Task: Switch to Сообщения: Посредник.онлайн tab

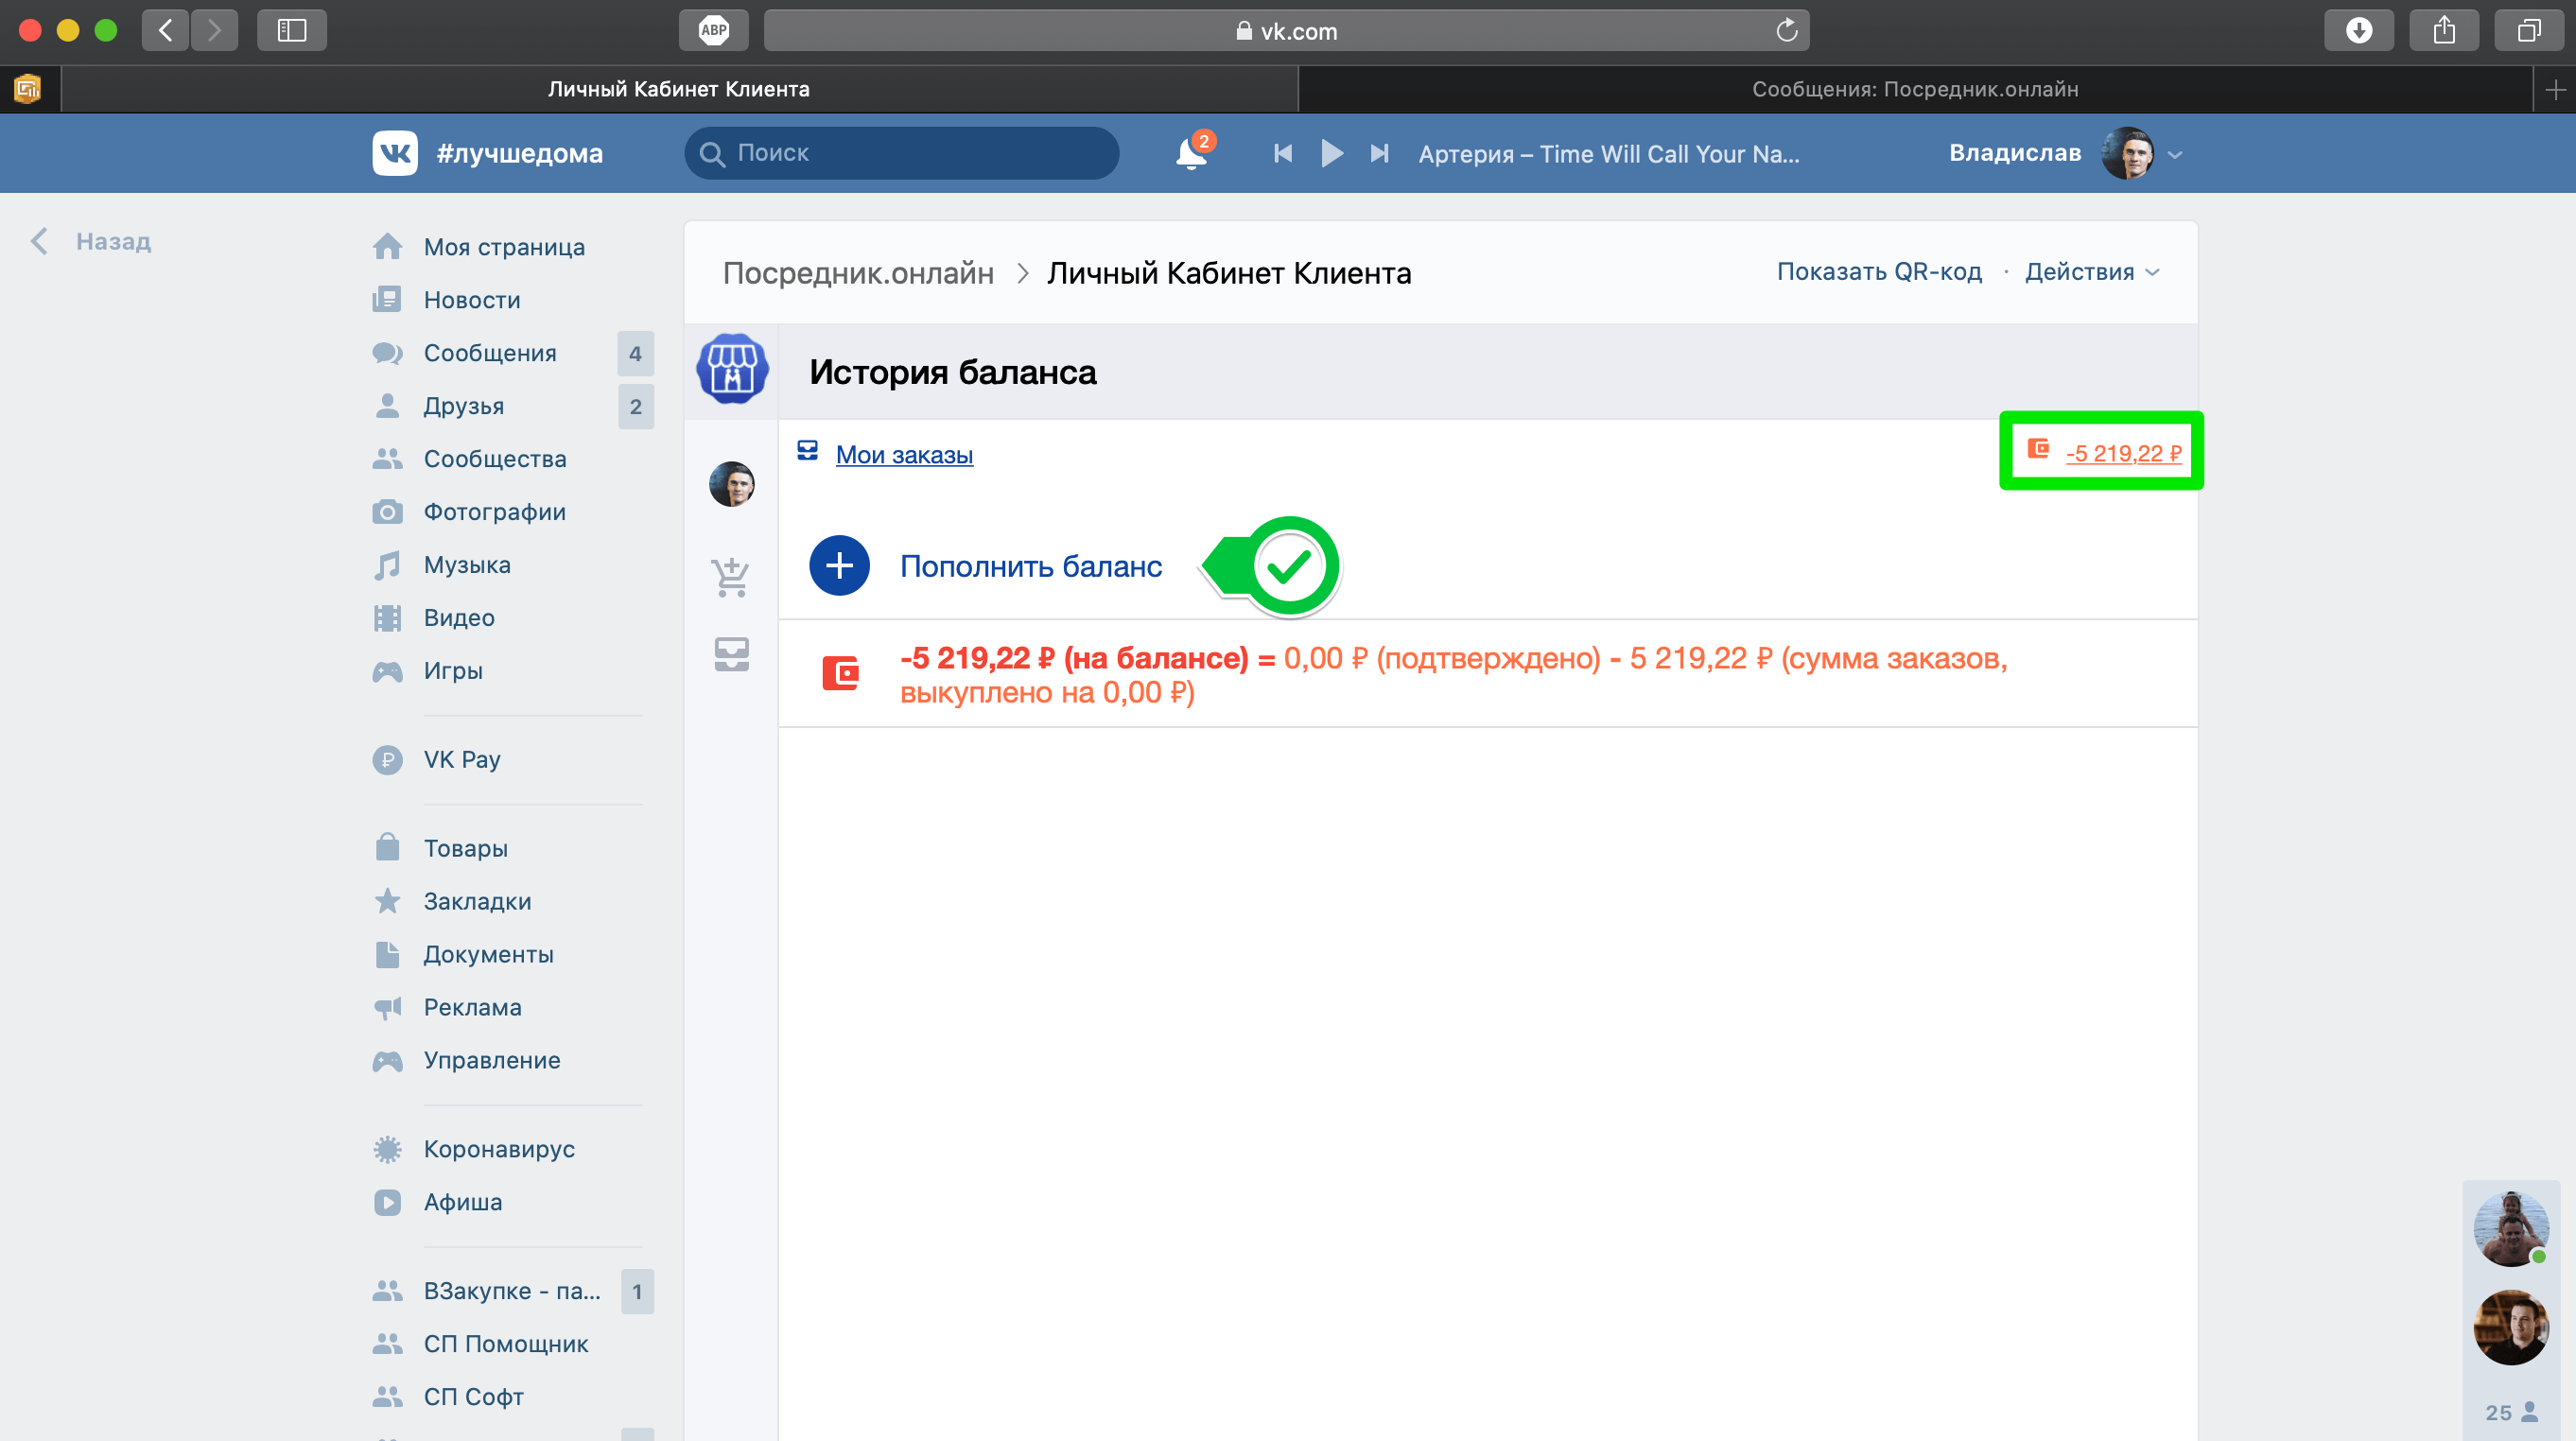Action: point(1914,89)
